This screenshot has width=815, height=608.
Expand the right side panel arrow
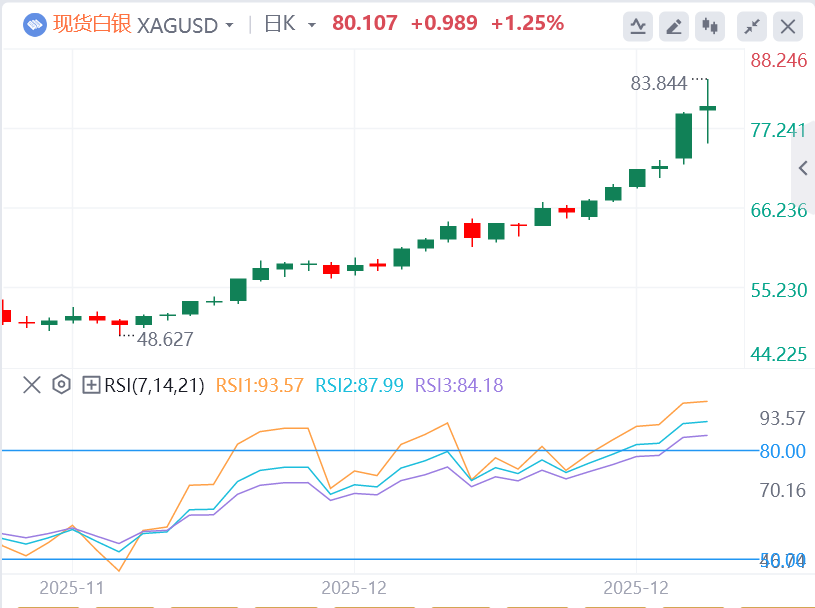pos(803,169)
